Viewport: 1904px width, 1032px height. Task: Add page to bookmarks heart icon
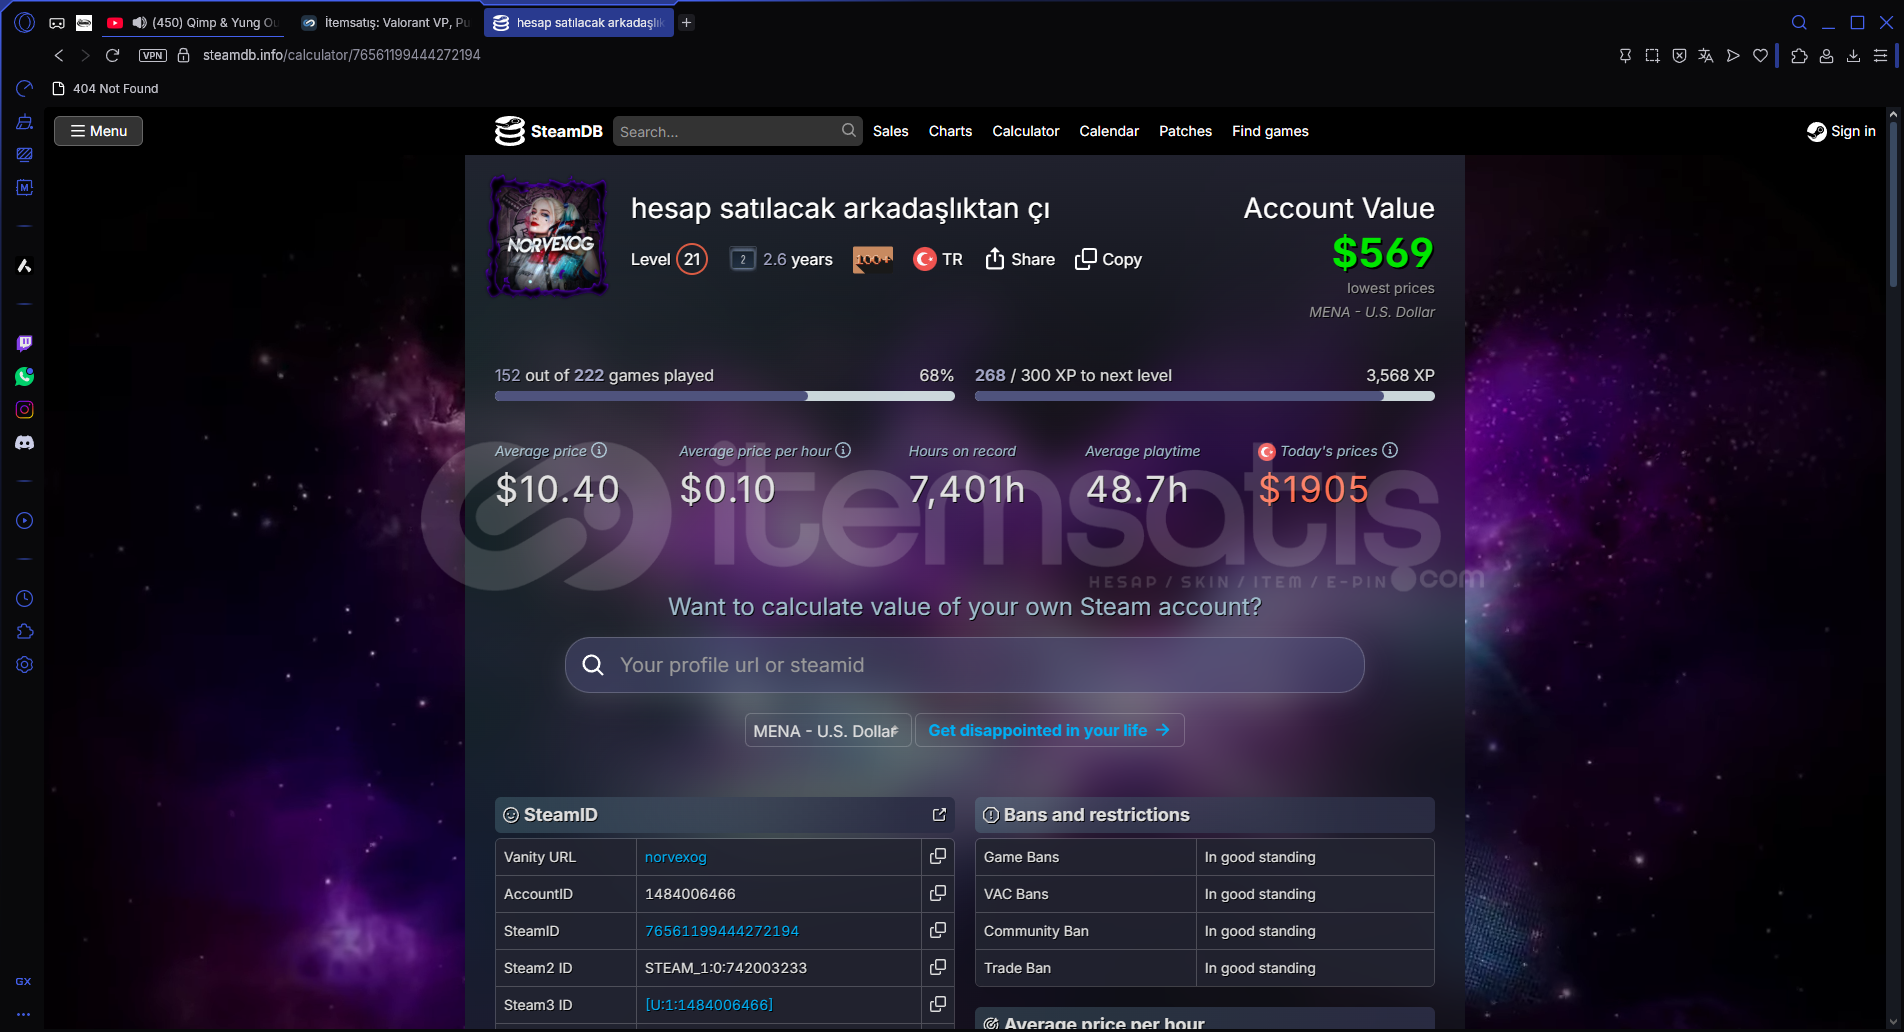tap(1760, 55)
